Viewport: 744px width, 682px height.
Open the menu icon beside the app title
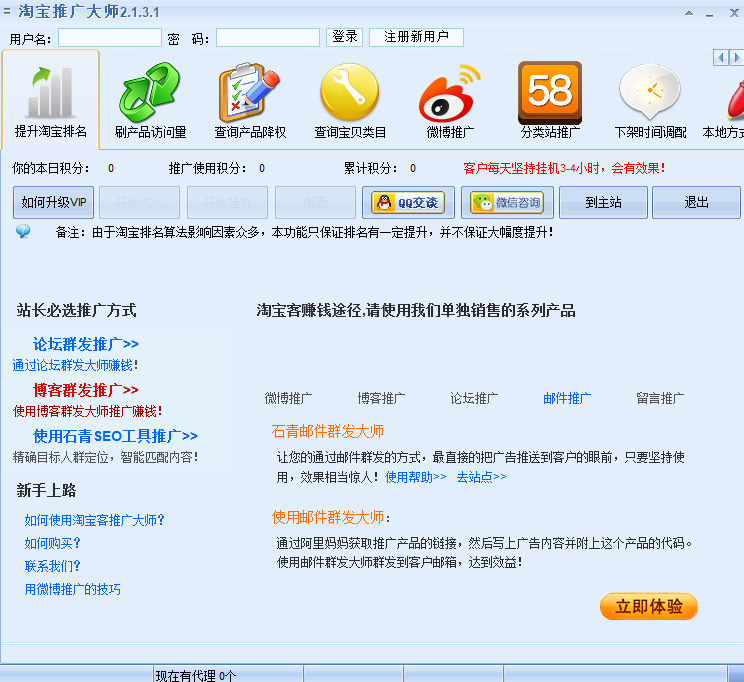(7, 11)
